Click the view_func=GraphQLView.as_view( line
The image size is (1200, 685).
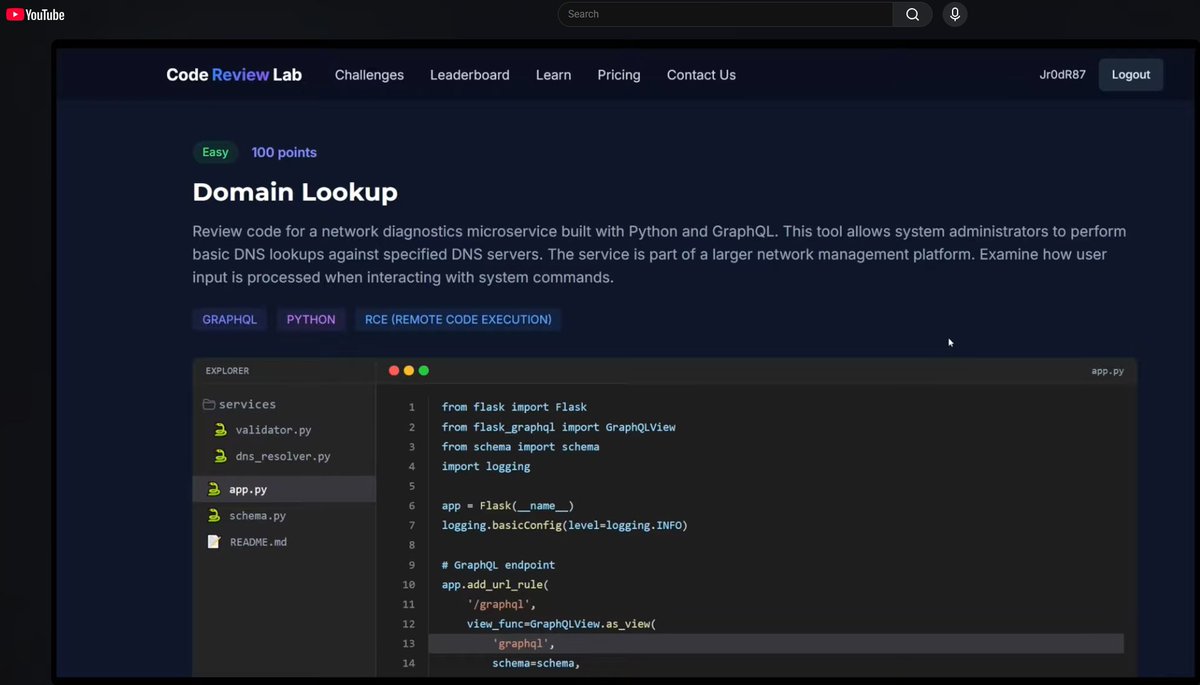pos(561,624)
